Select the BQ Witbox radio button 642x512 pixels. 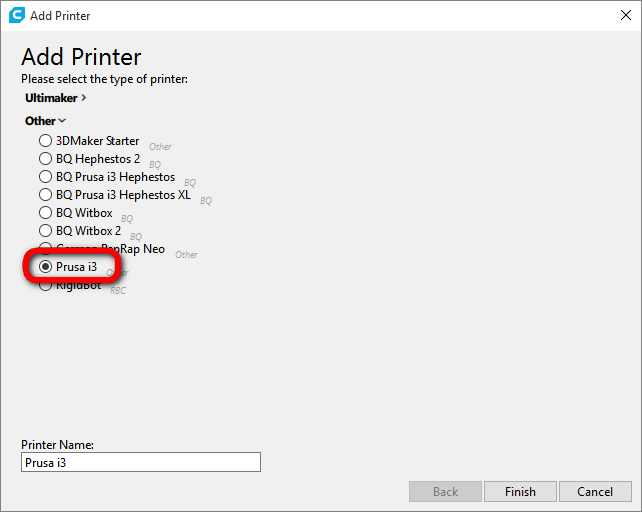[x=46, y=213]
